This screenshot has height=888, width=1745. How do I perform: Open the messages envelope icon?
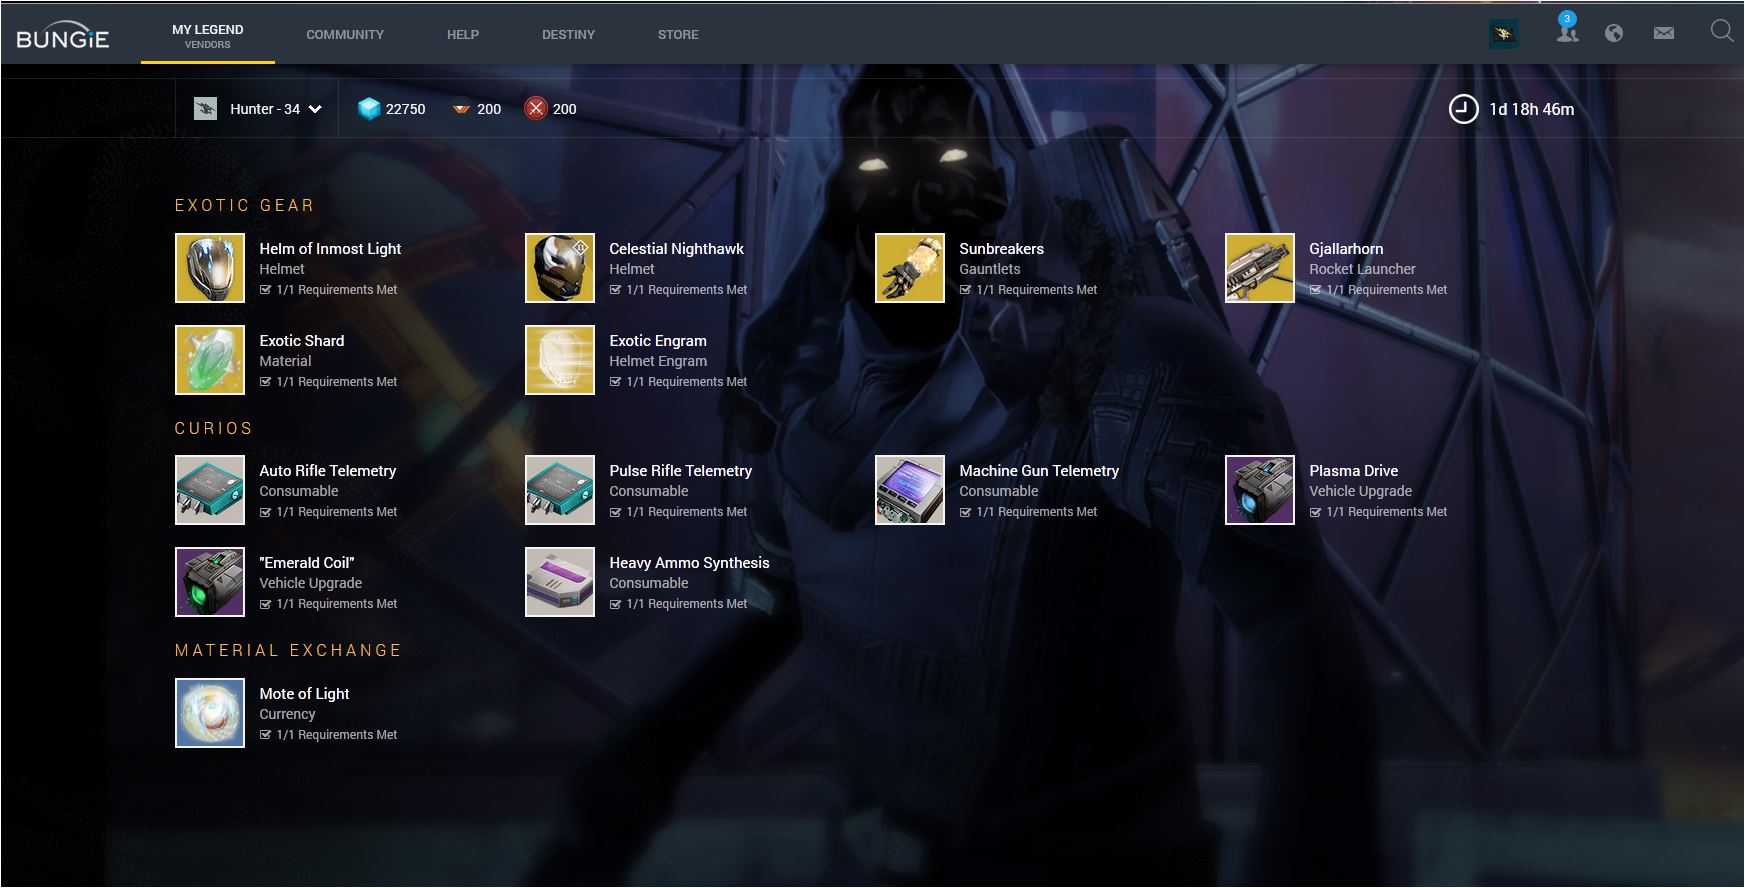(x=1664, y=33)
